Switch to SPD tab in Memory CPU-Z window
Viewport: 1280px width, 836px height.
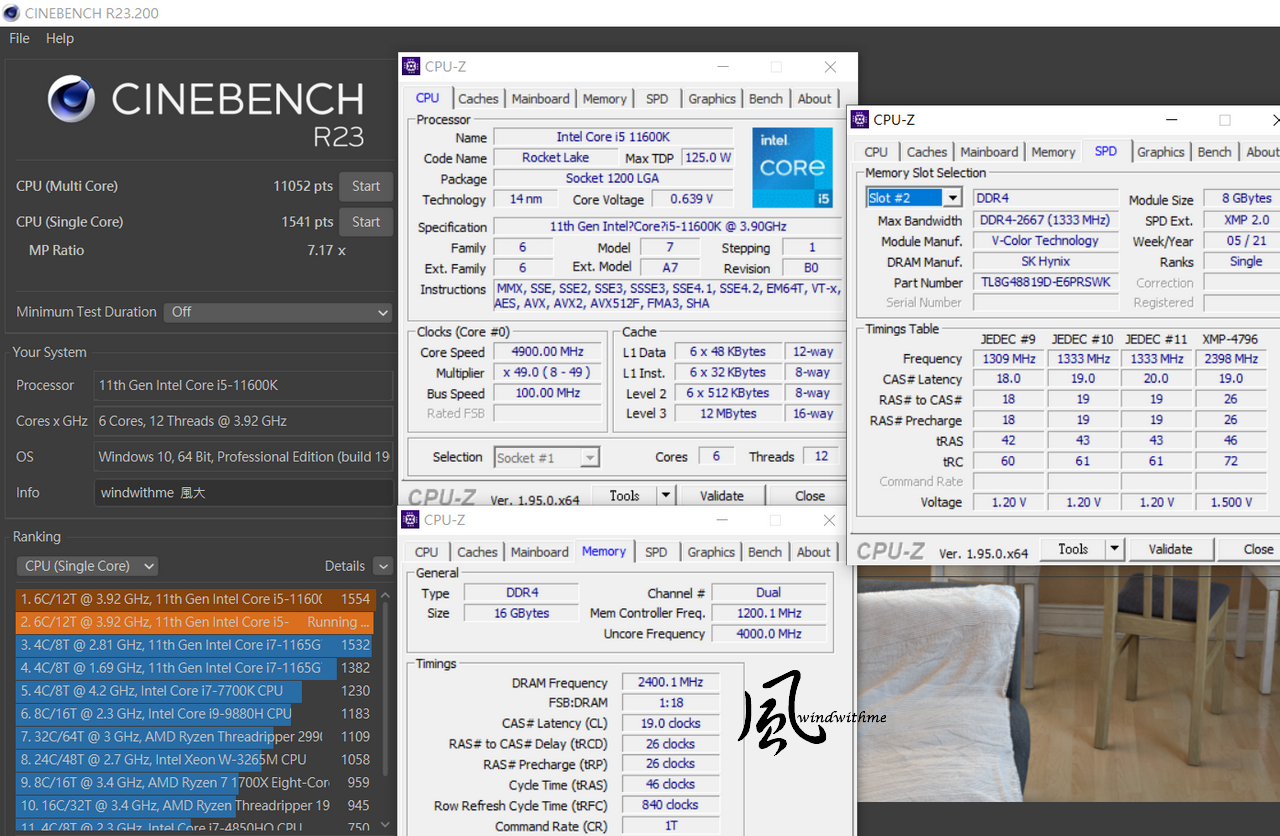coord(656,552)
